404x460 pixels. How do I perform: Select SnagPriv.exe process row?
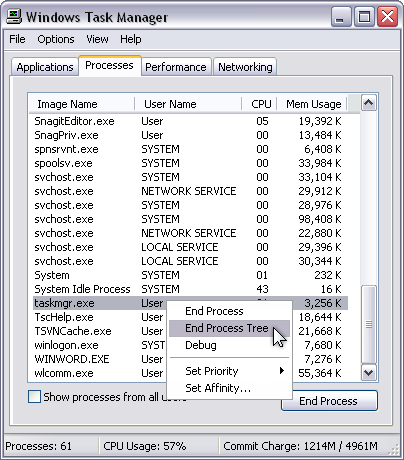tap(190, 135)
